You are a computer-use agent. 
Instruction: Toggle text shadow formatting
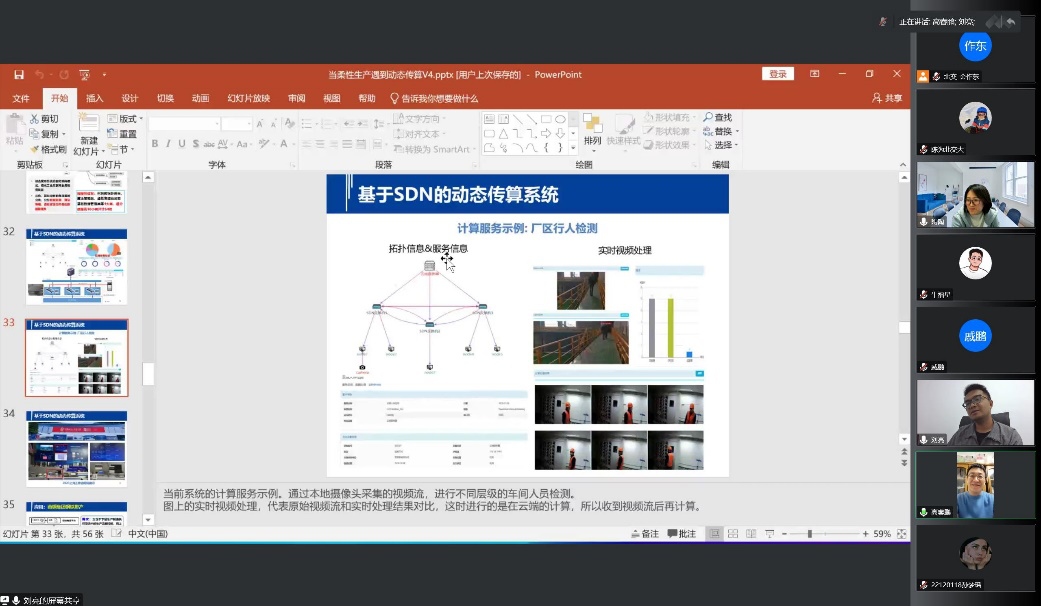coord(195,144)
